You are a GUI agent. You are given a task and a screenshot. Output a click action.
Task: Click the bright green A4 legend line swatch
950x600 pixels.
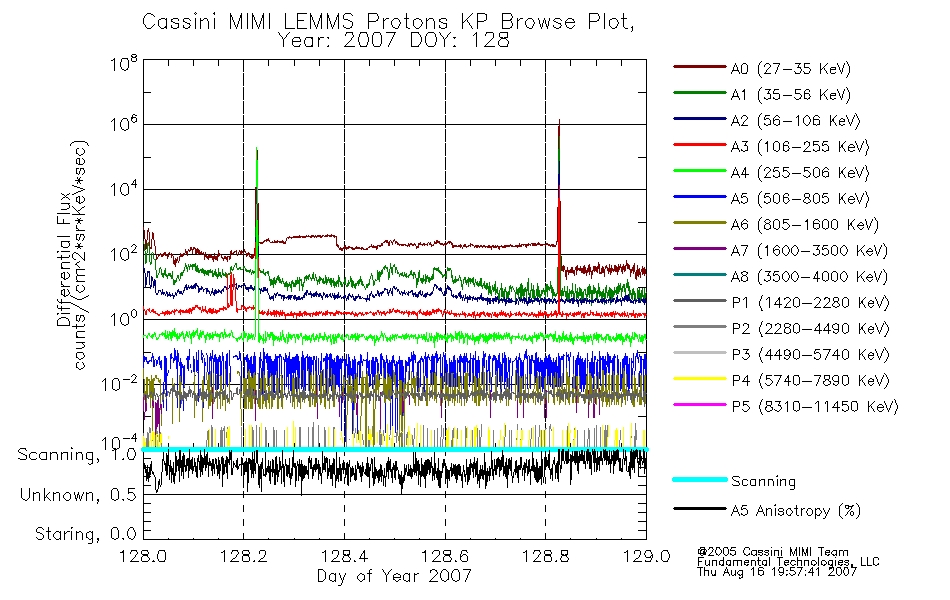pos(699,171)
